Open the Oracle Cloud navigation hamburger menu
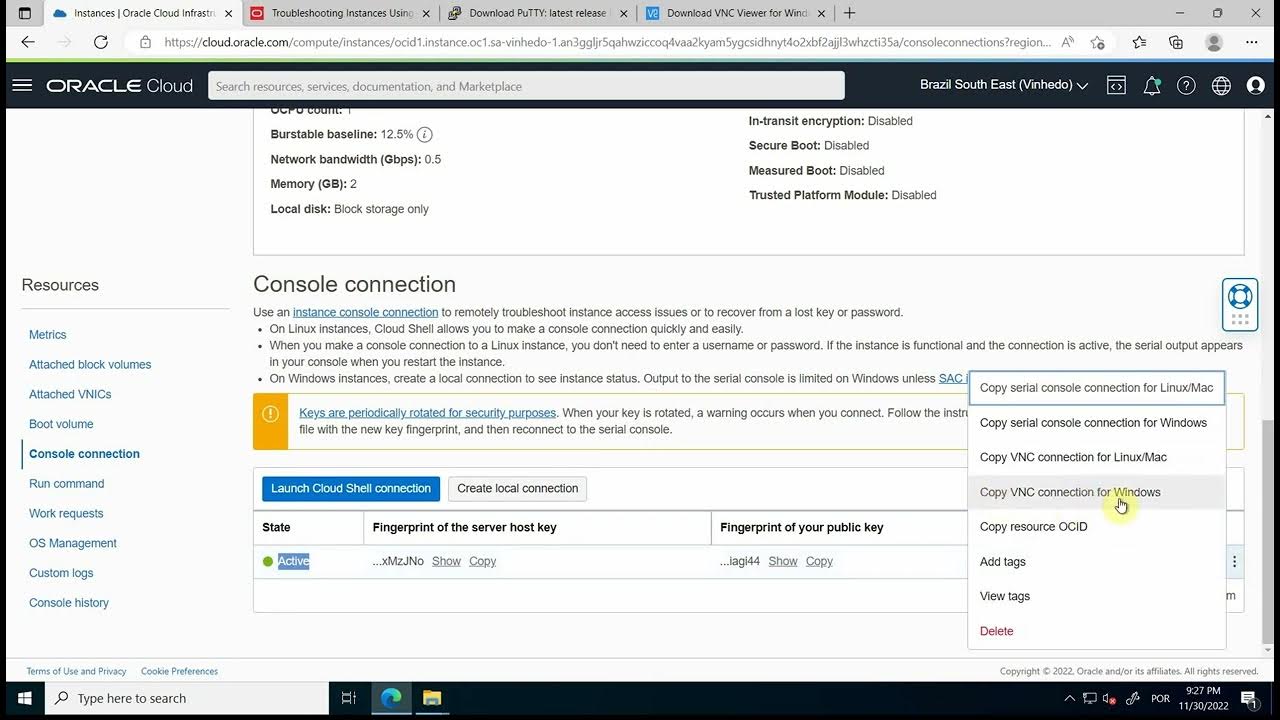The image size is (1280, 720). (x=22, y=86)
